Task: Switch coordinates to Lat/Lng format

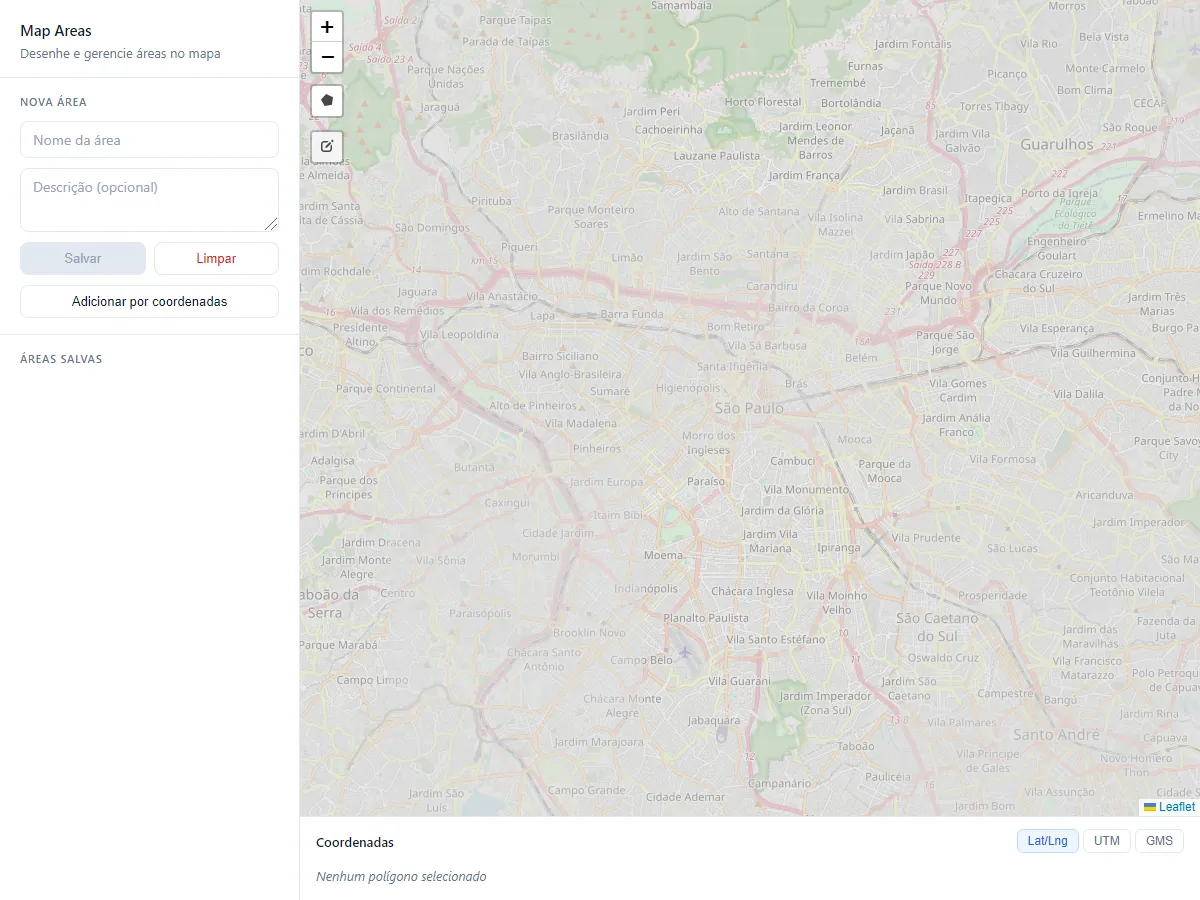Action: click(1048, 841)
